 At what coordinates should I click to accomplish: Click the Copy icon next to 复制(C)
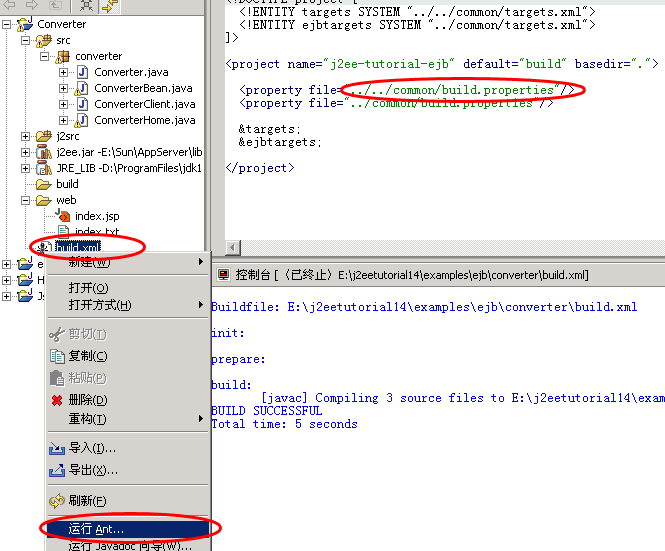pos(57,356)
